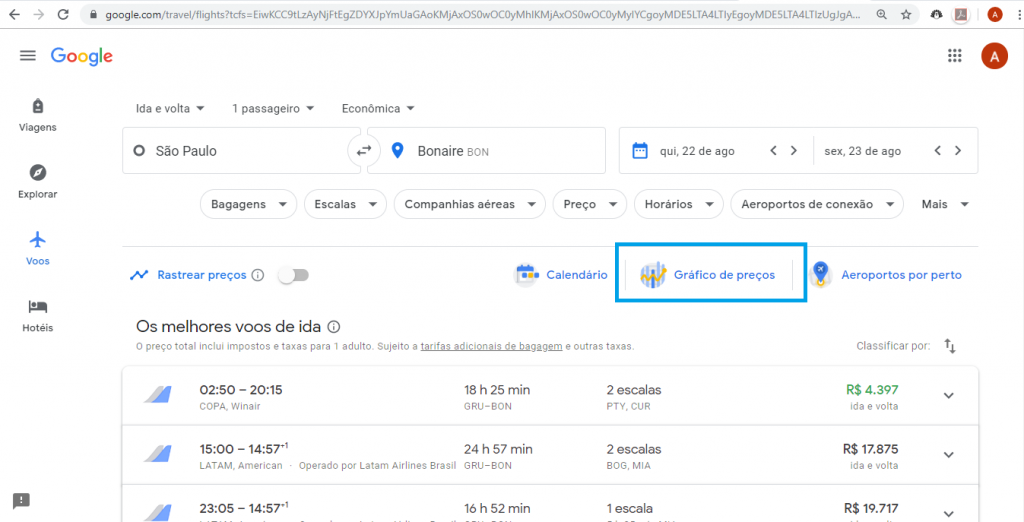
Task: Open the tarifas adicionais de bagagem link
Action: [x=491, y=347]
